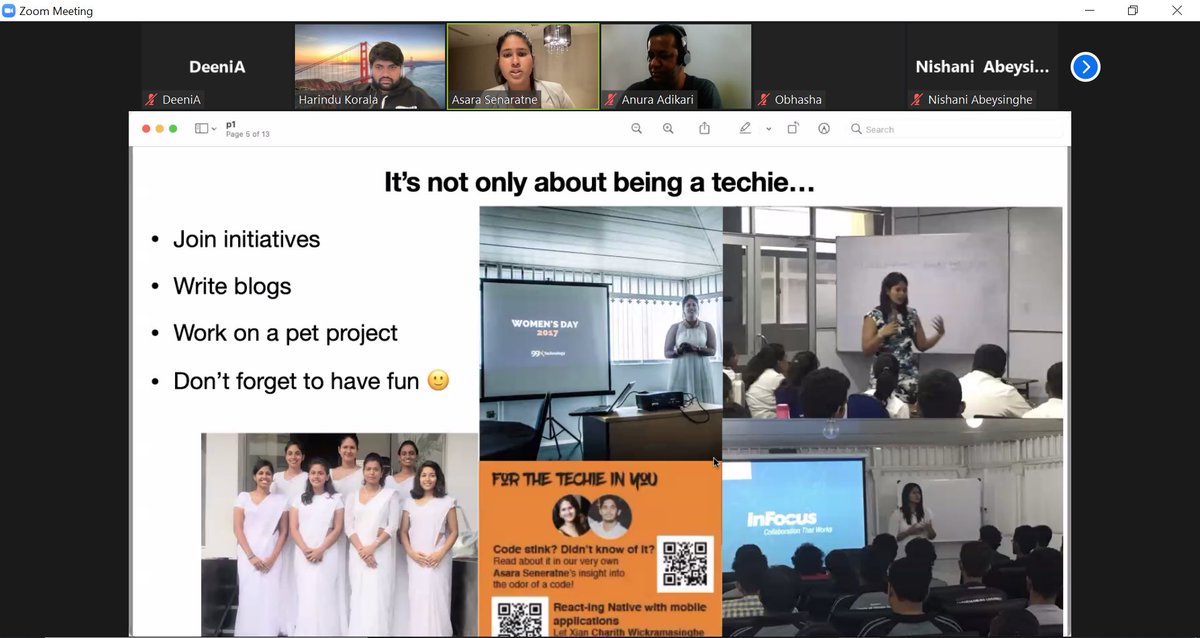The width and height of the screenshot is (1200, 638).
Task: Open the Share icon in Preview toolbar
Action: 705,128
